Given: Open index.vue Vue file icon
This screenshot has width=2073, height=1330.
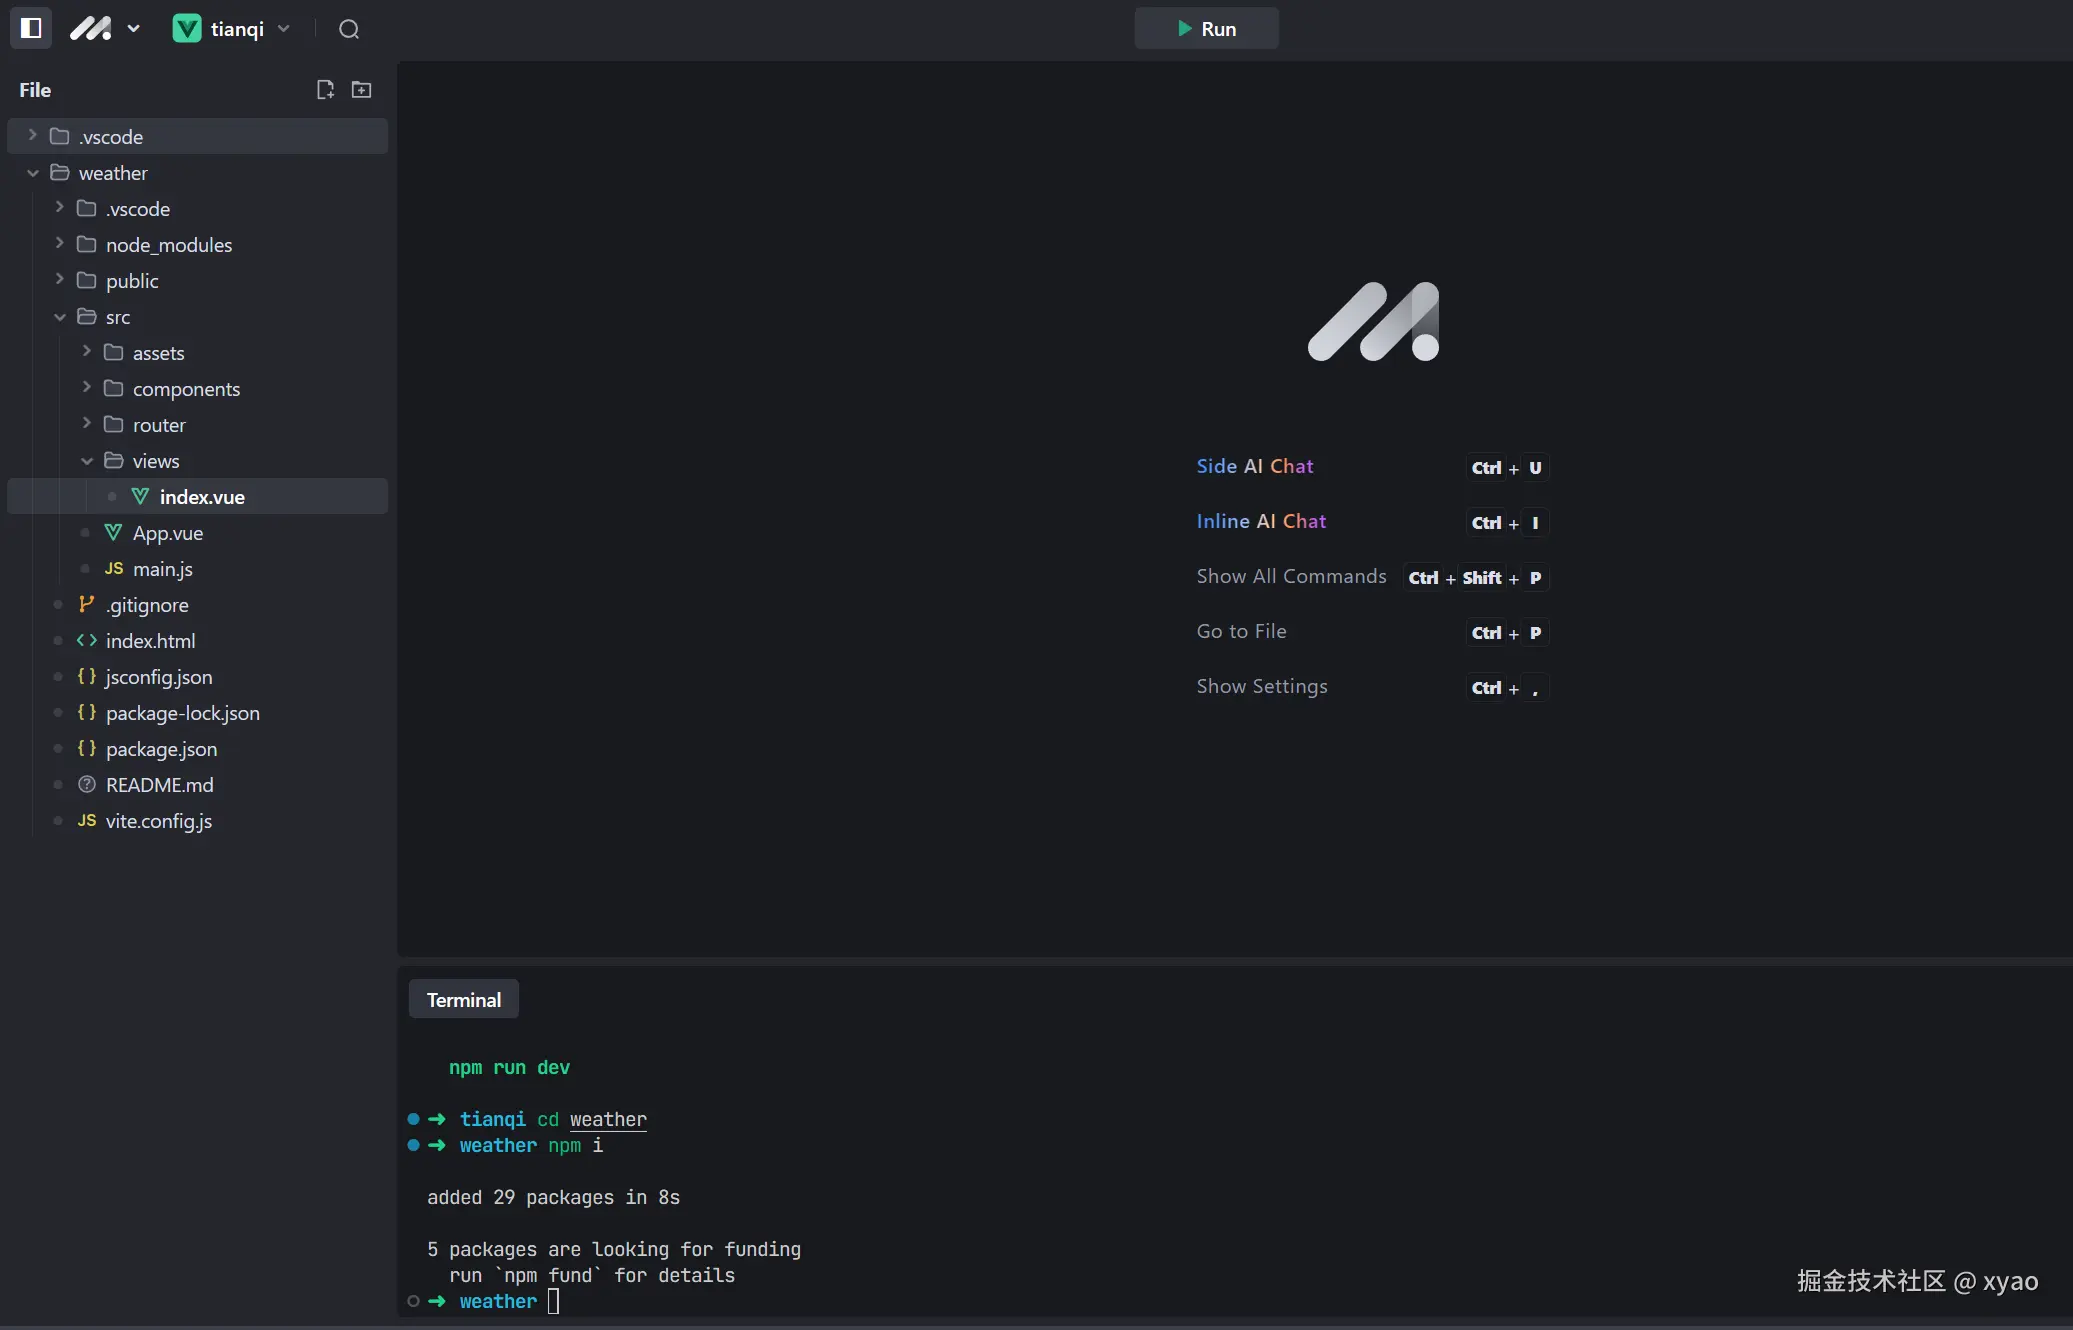Looking at the screenshot, I should click(140, 497).
